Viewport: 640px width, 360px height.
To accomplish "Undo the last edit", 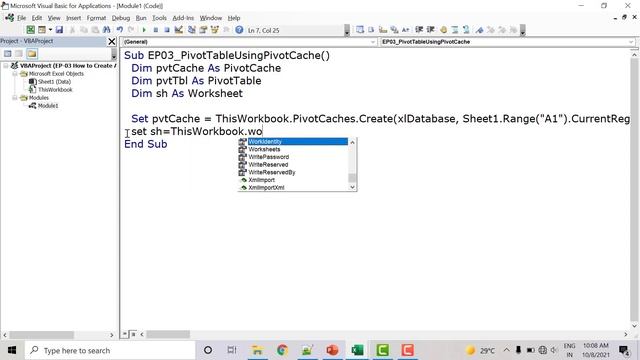I will point(120,30).
